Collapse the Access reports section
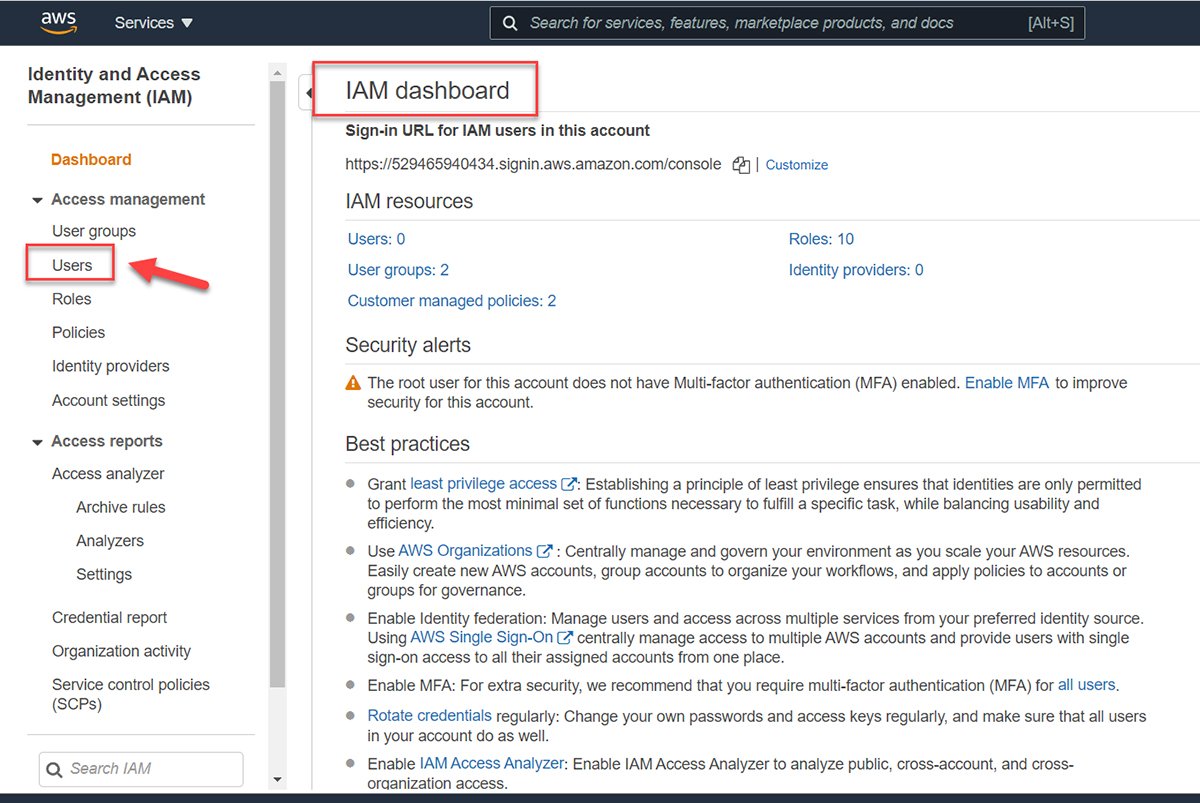The image size is (1200, 803). coord(37,441)
